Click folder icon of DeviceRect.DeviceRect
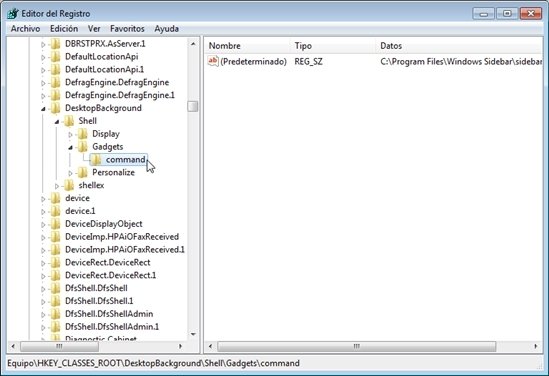 [55, 263]
